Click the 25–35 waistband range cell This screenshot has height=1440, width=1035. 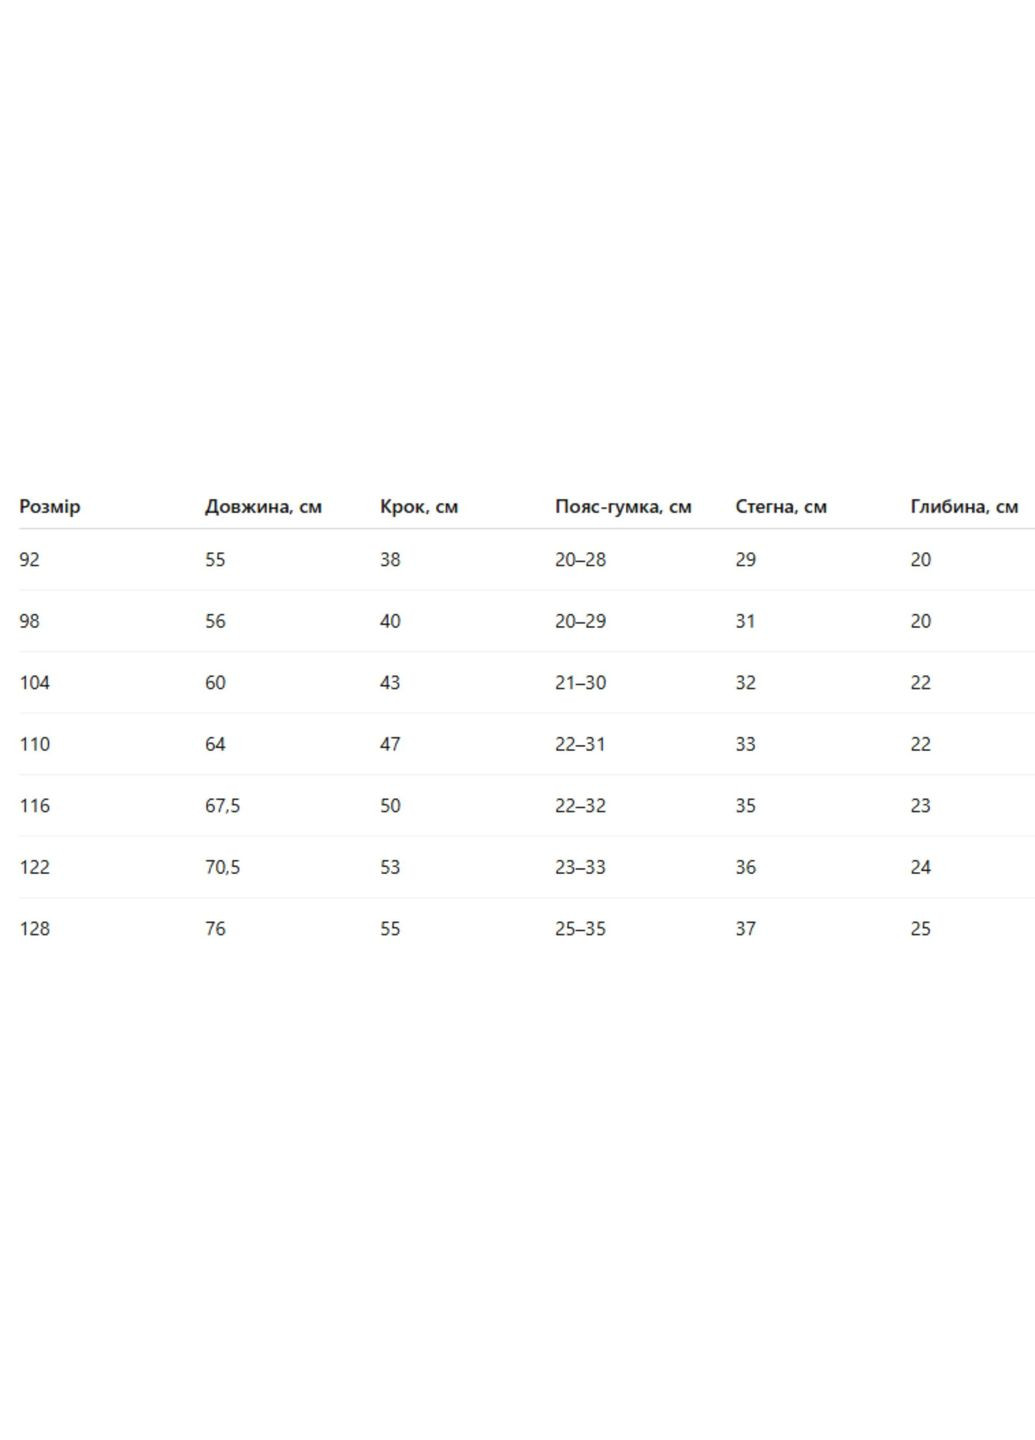[581, 929]
